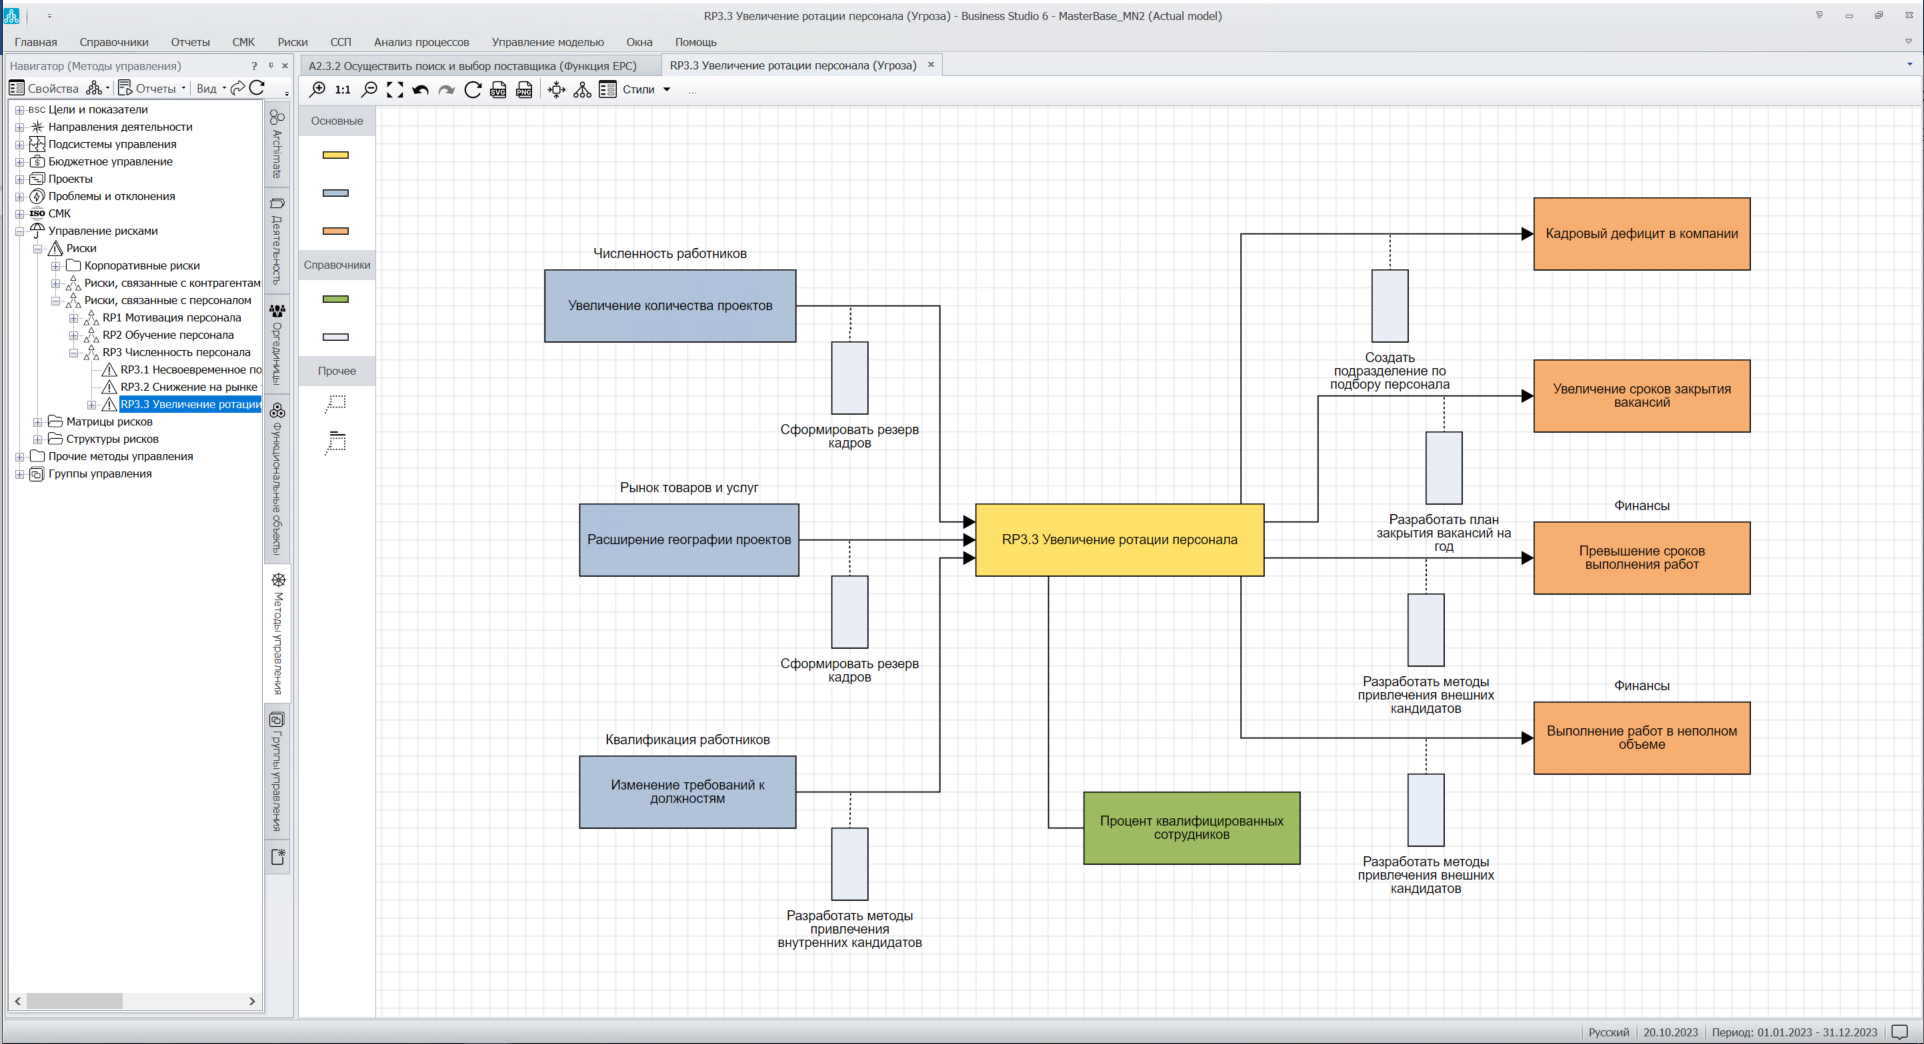Undo the last diagram action
The image size is (1924, 1044).
point(421,90)
